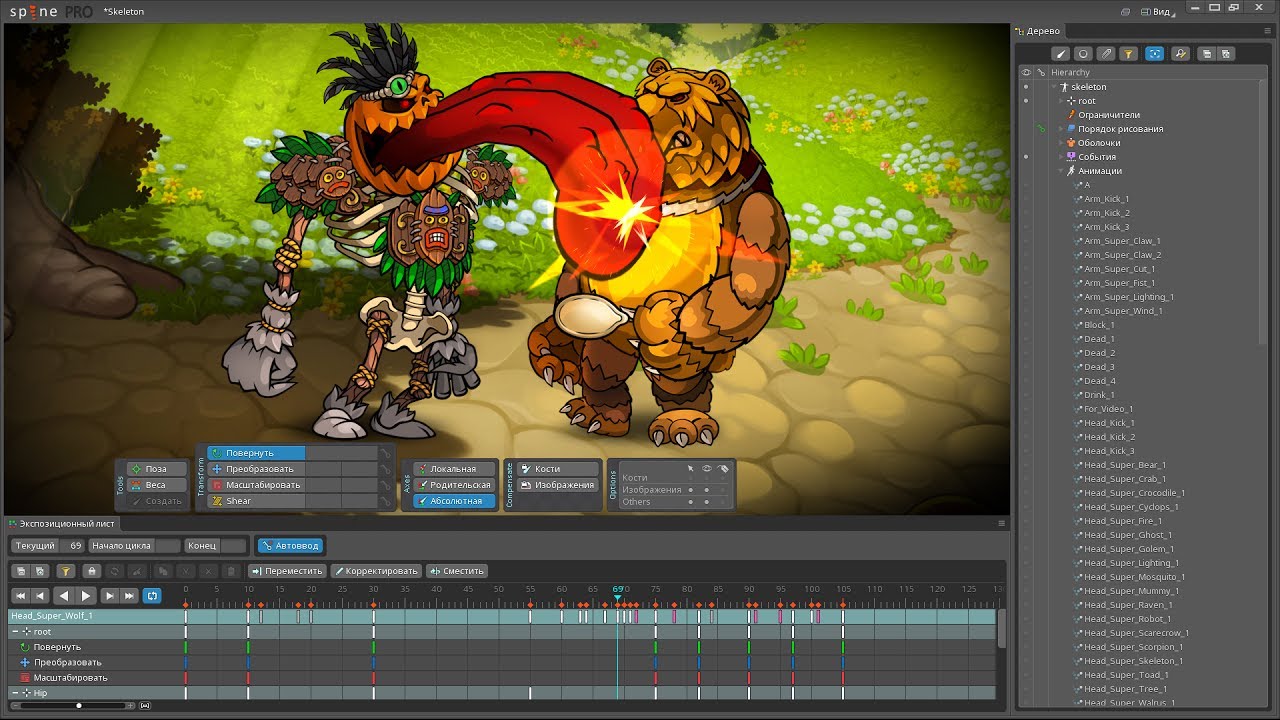Toggle Изображения compensate button
The width and height of the screenshot is (1280, 720).
558,485
